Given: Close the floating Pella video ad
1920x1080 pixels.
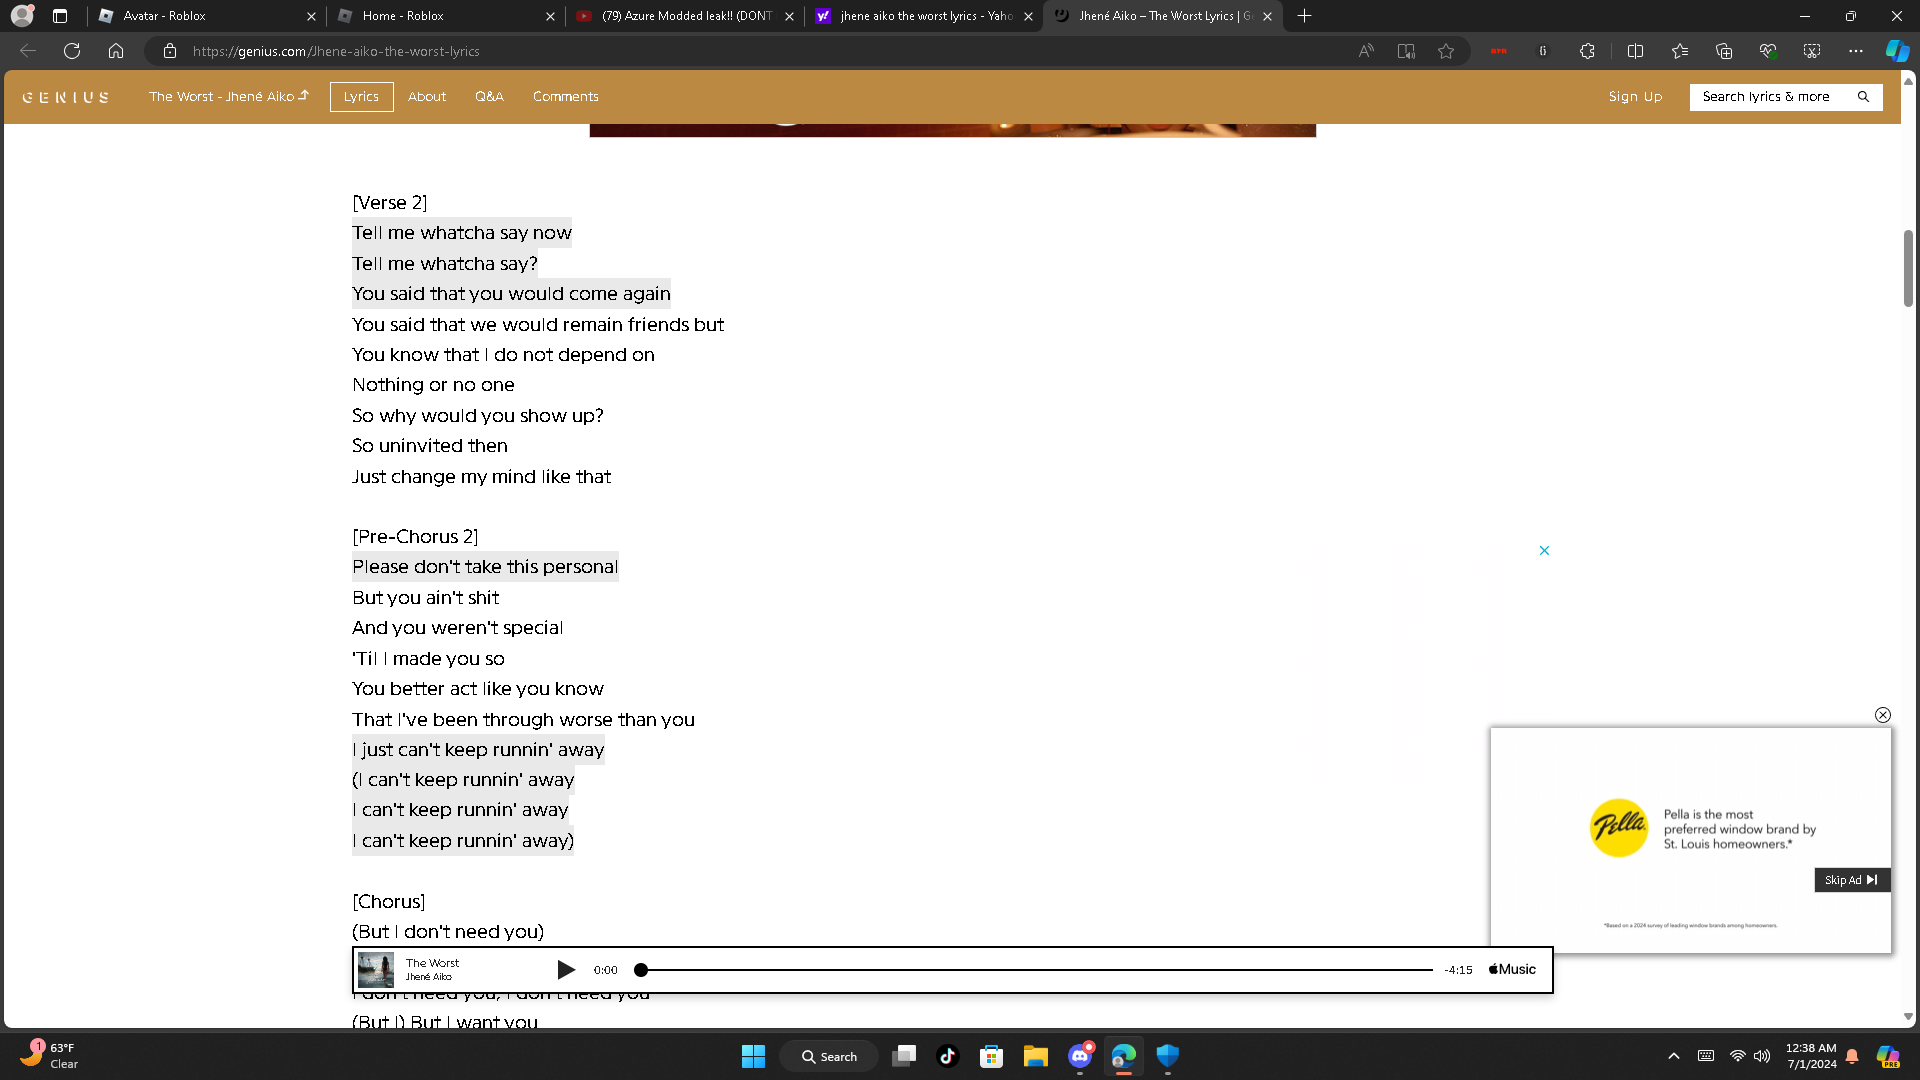Looking at the screenshot, I should (x=1883, y=715).
